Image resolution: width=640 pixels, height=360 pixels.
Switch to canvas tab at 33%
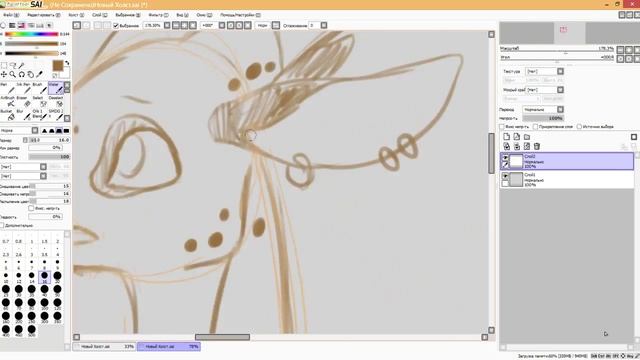point(105,347)
